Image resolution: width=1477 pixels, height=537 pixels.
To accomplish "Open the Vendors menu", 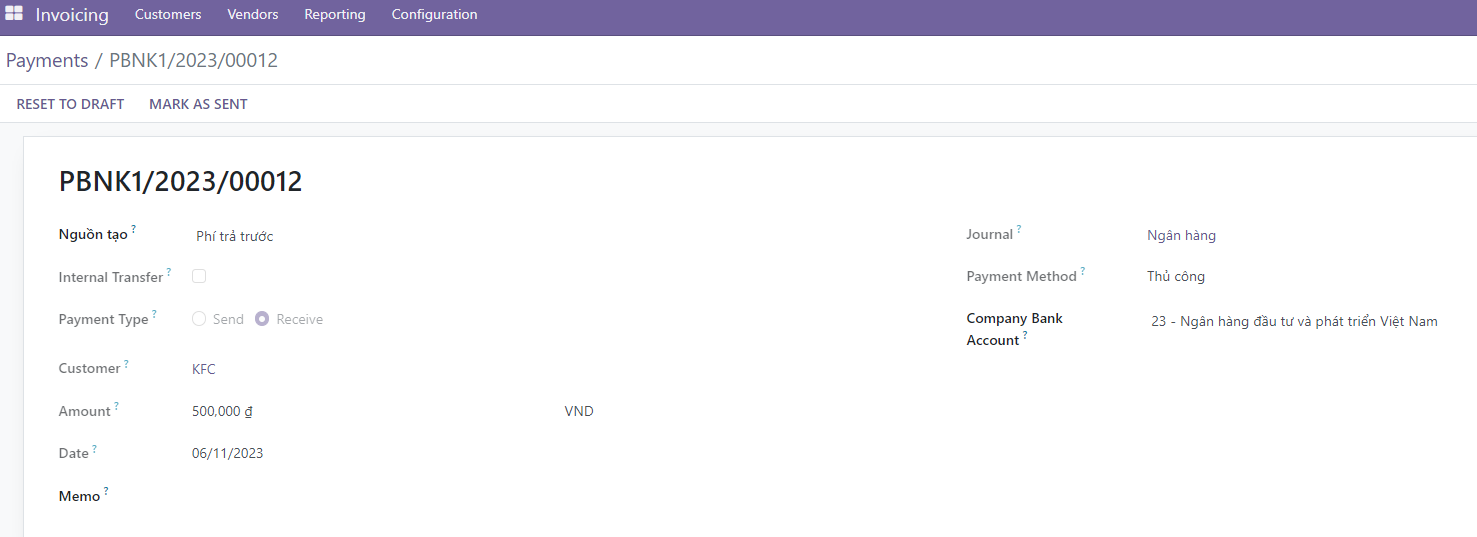I will pos(253,15).
